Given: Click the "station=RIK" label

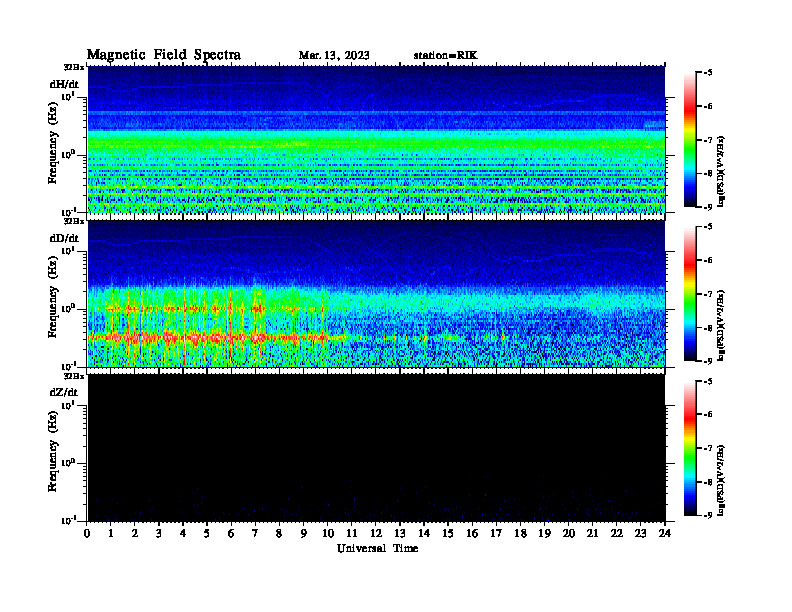Looking at the screenshot, I should tap(445, 56).
